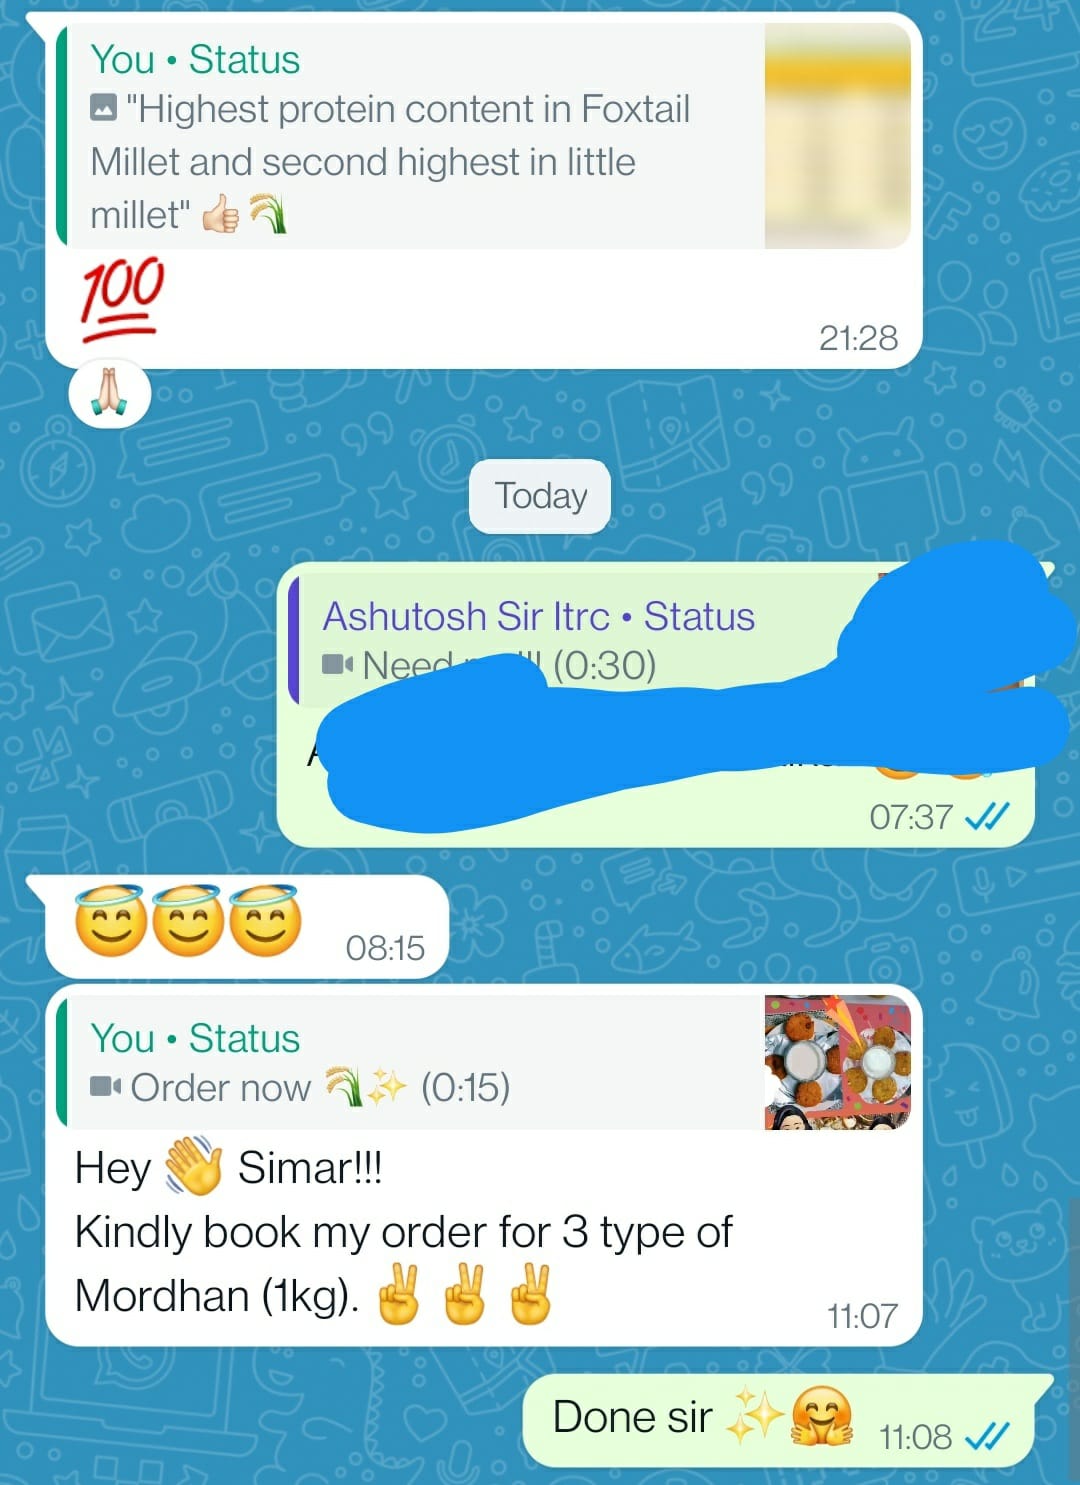1080x1485 pixels.
Task: Tap the red 100 emoji message
Action: click(x=122, y=299)
